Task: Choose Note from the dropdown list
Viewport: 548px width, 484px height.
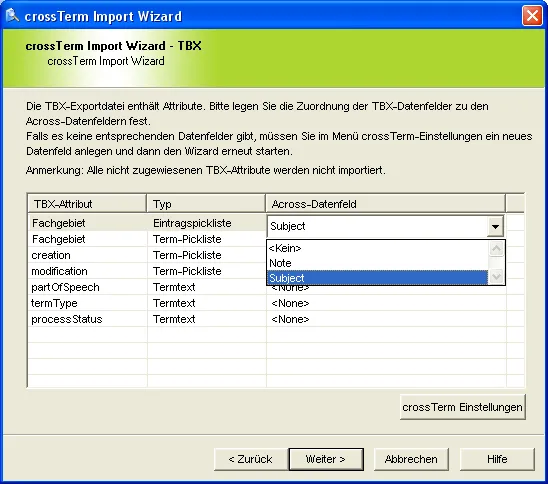Action: [377, 263]
